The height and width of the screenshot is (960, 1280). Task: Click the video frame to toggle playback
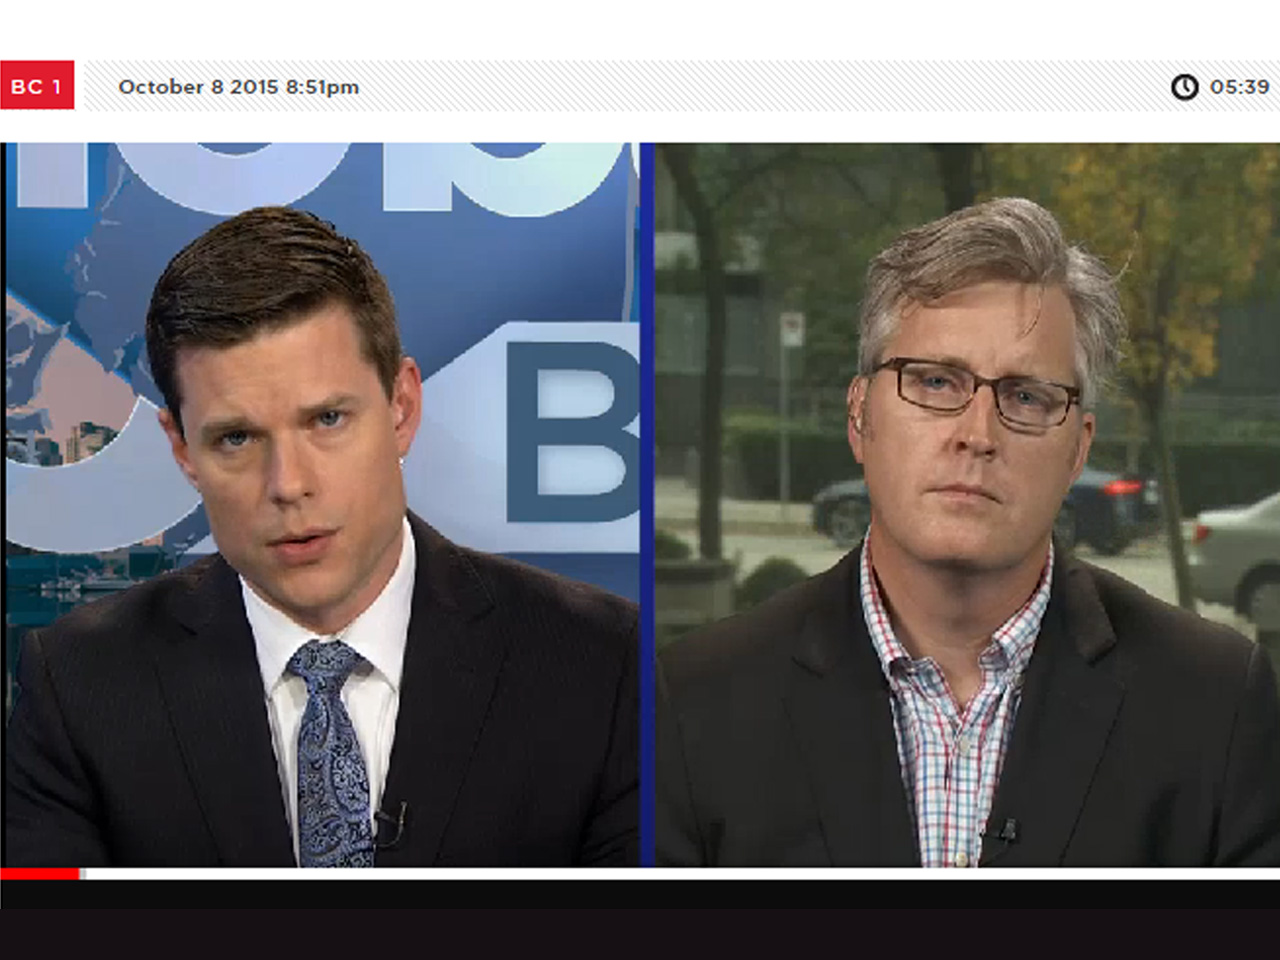(x=640, y=505)
